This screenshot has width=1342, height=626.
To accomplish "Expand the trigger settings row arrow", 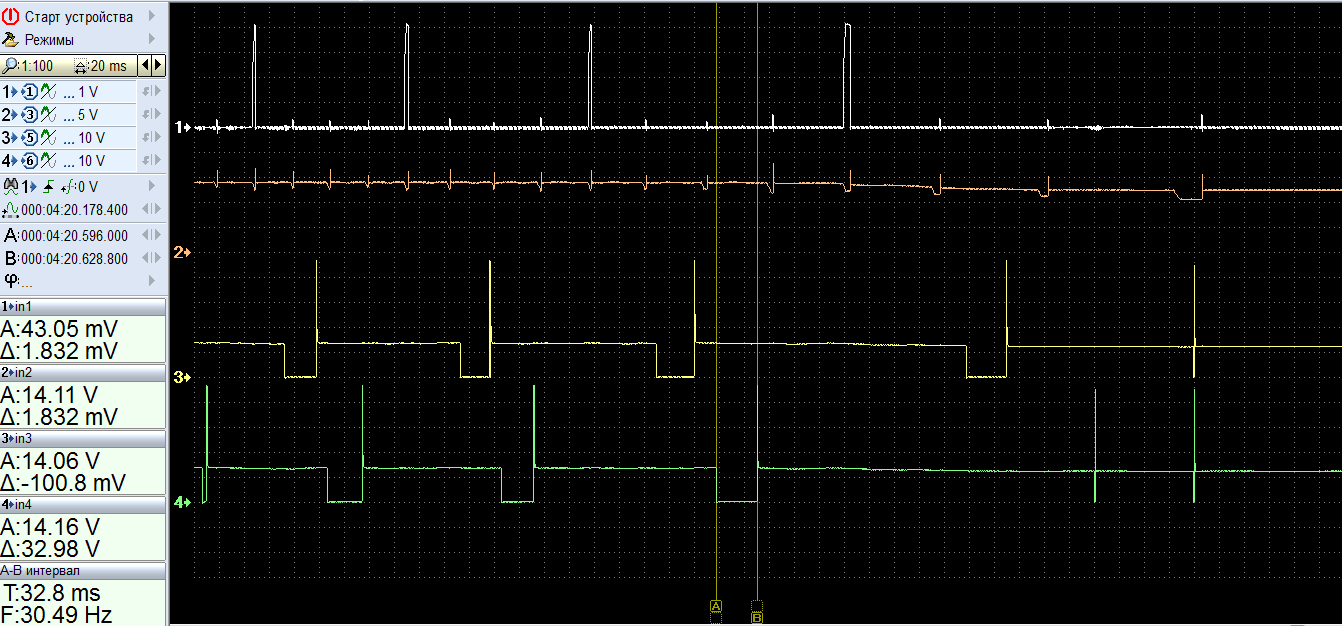I will (152, 186).
